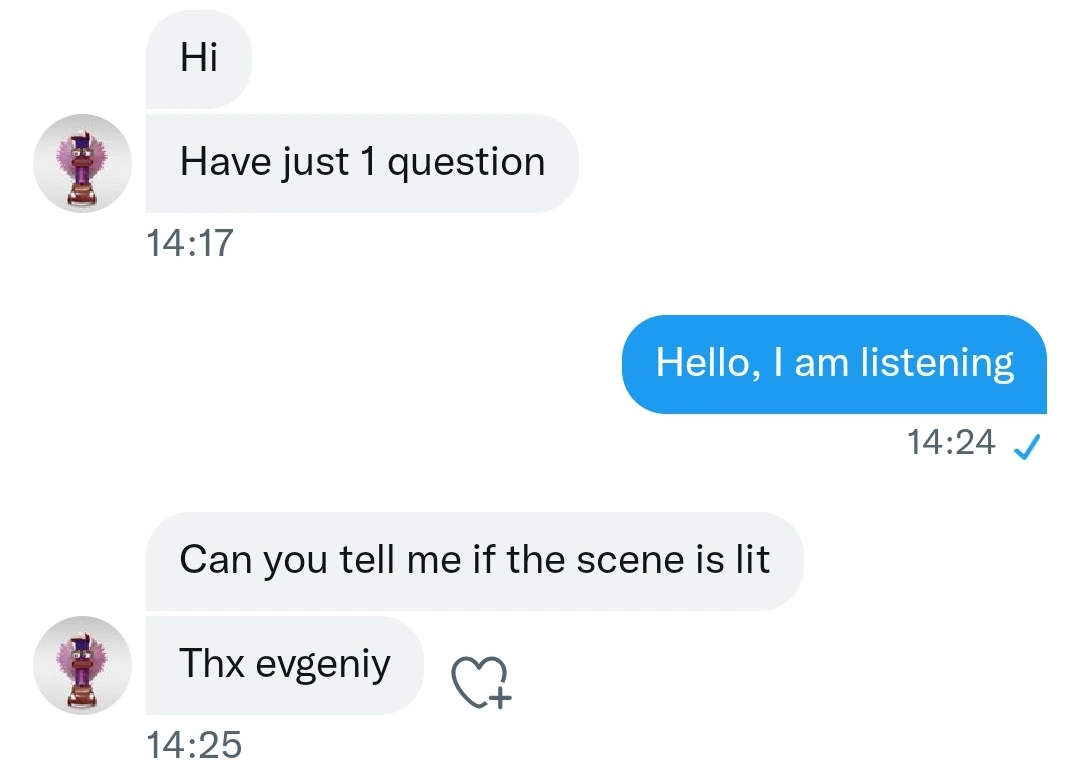
Task: Open sender's avatar beside 'Thx evgeniy' message
Action: [83, 665]
